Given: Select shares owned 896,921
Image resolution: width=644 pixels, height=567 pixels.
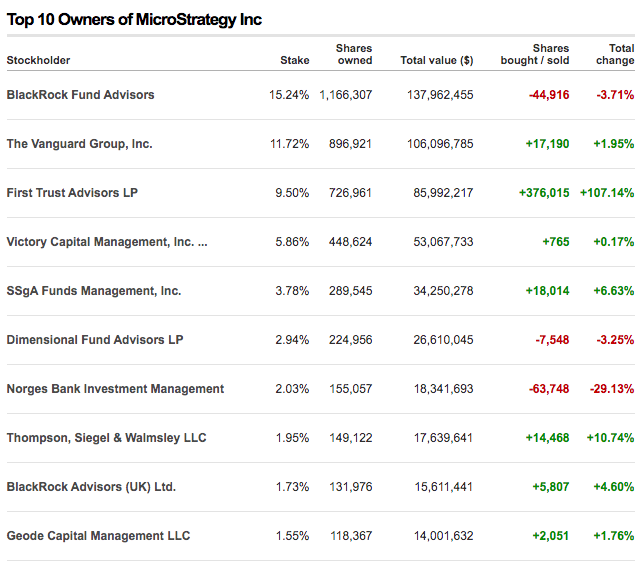Looking at the screenshot, I should [350, 144].
